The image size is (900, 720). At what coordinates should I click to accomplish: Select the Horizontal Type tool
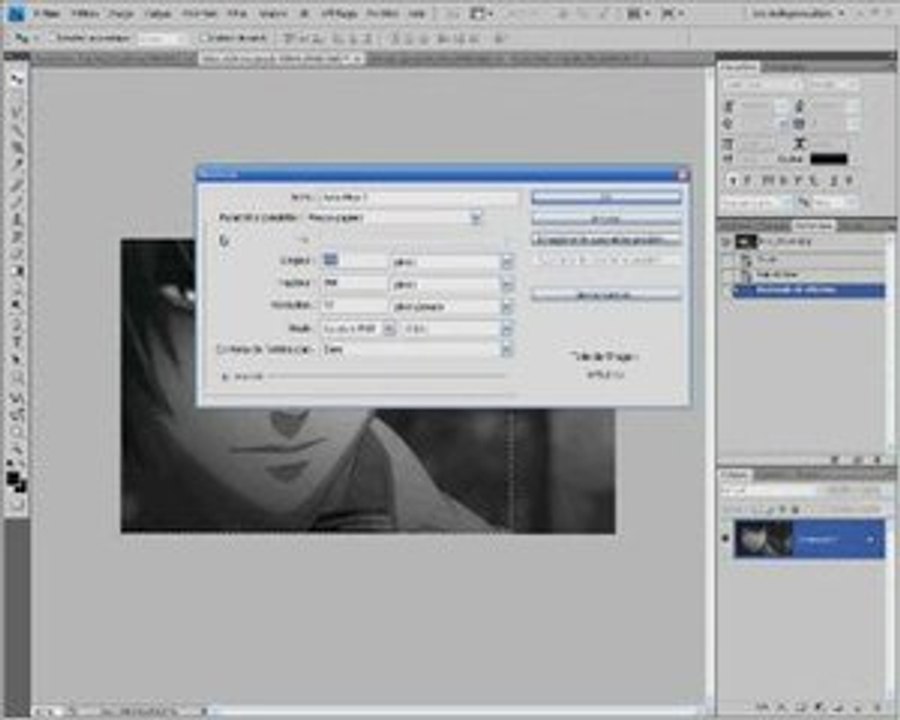(x=17, y=342)
